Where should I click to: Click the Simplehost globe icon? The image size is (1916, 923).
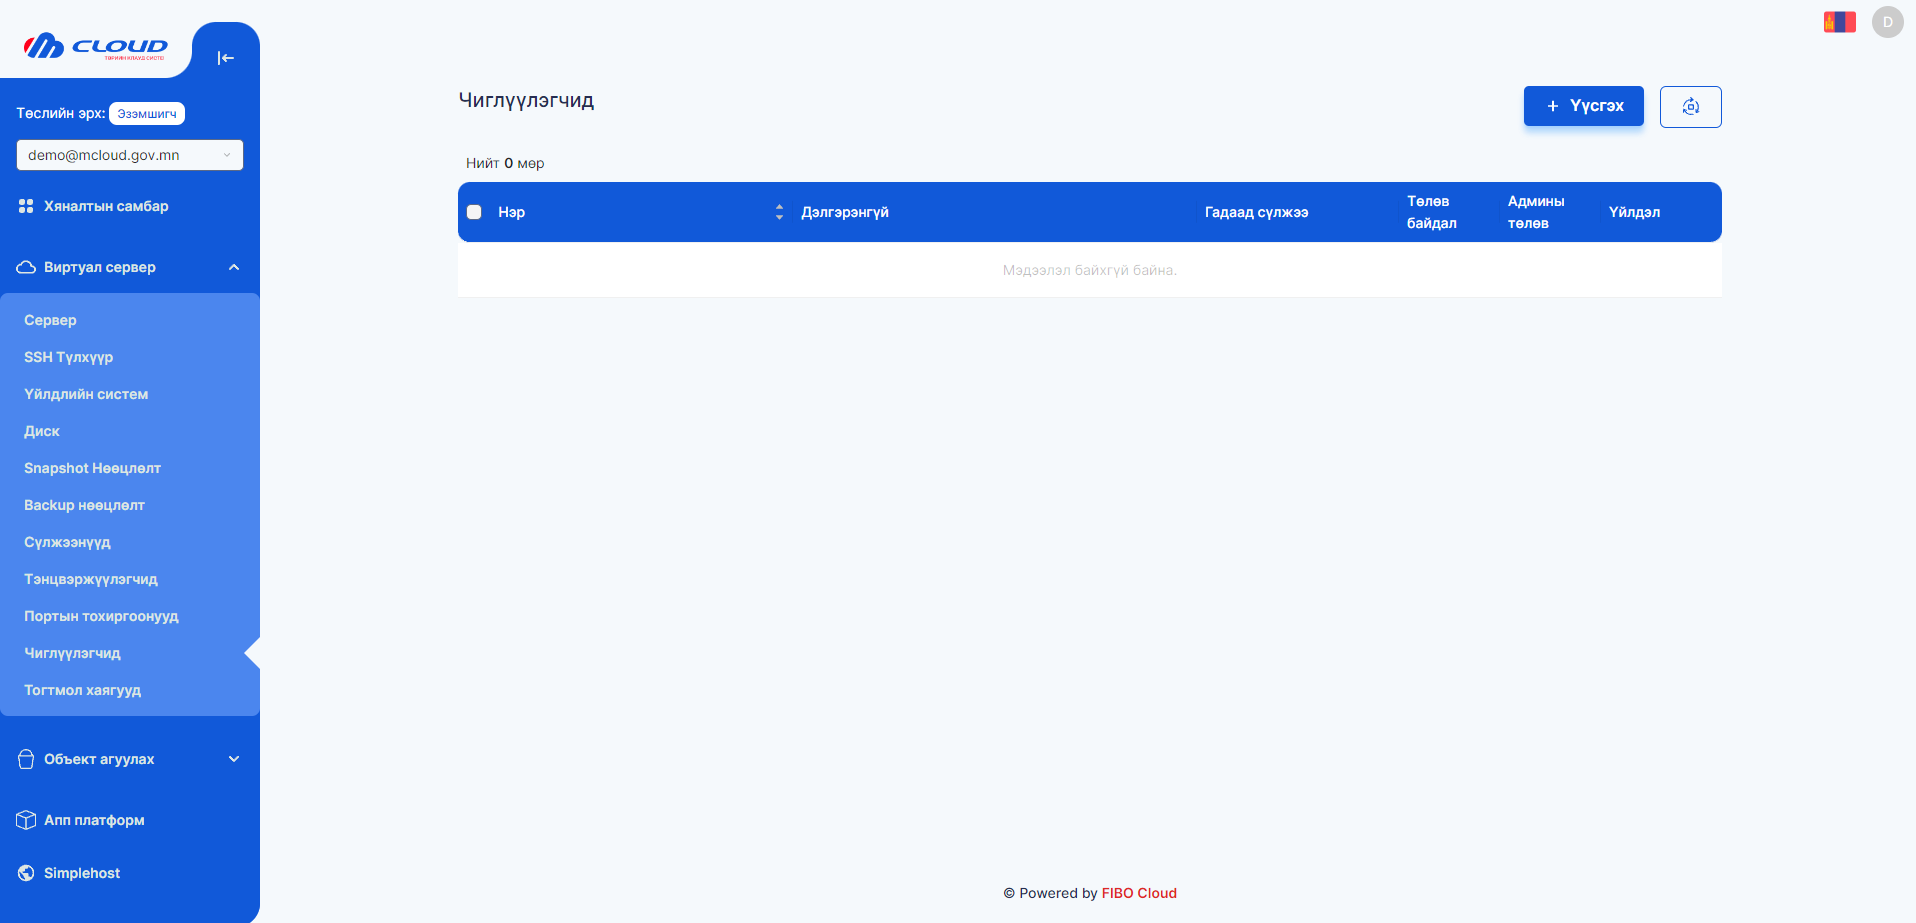(26, 873)
